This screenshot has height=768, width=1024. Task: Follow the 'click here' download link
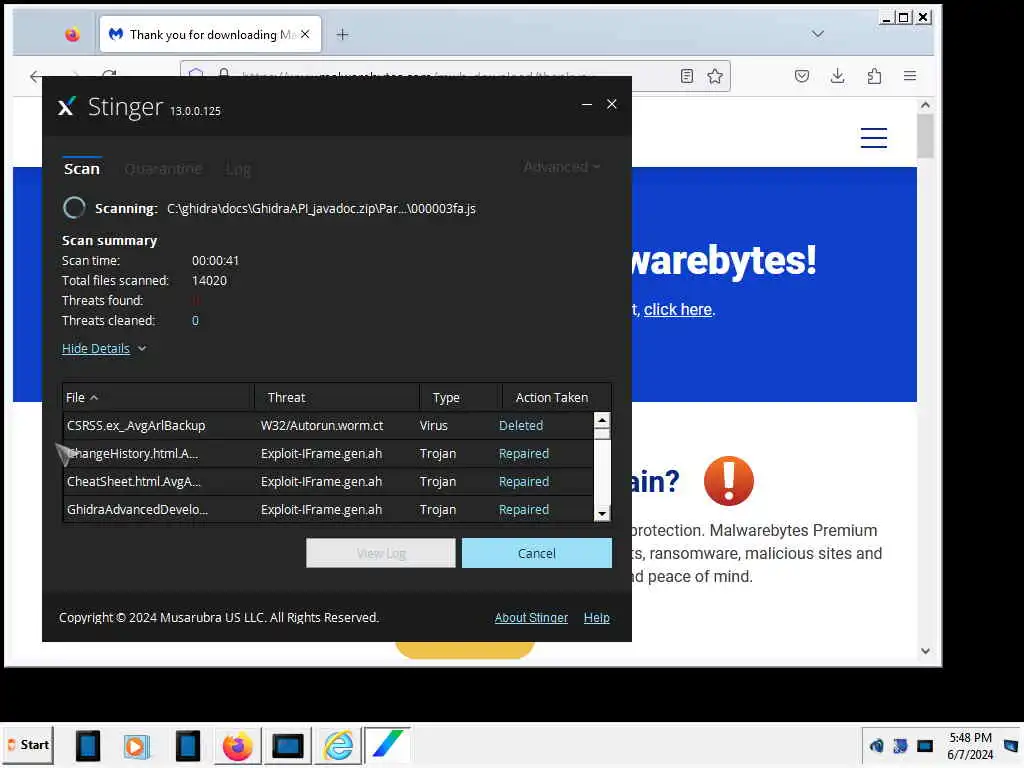pyautogui.click(x=677, y=310)
